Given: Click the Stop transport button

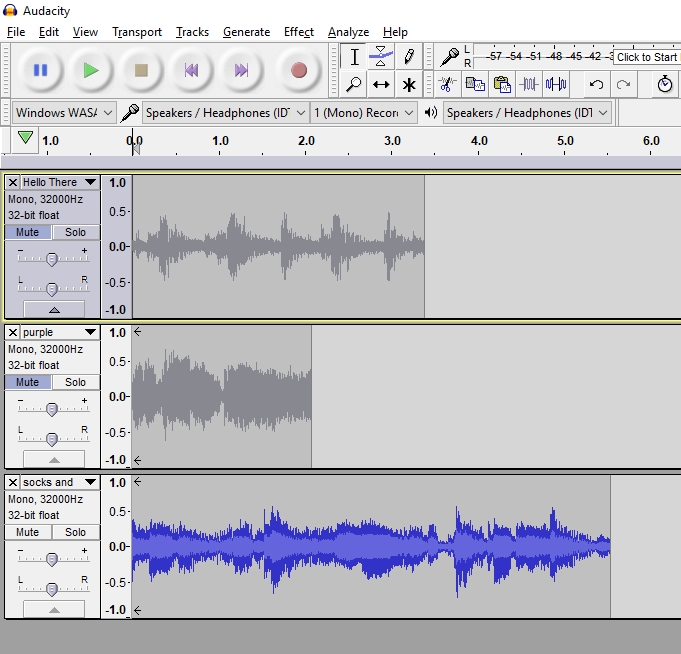Looking at the screenshot, I should [x=141, y=70].
